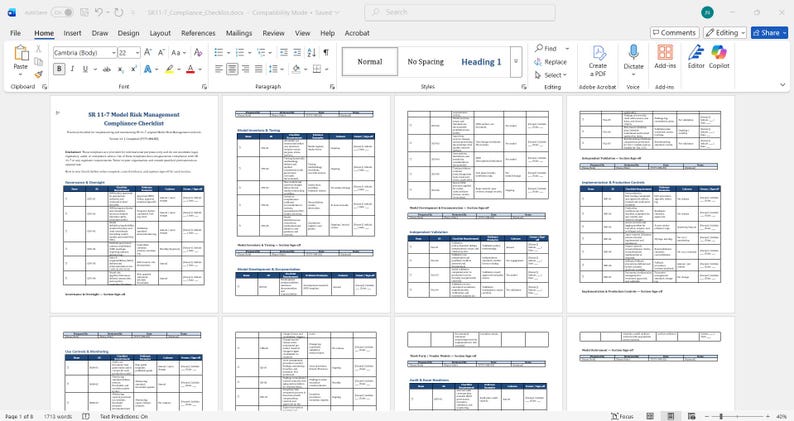The image size is (794, 421).
Task: Toggle Italic formatting
Action: tap(72, 69)
